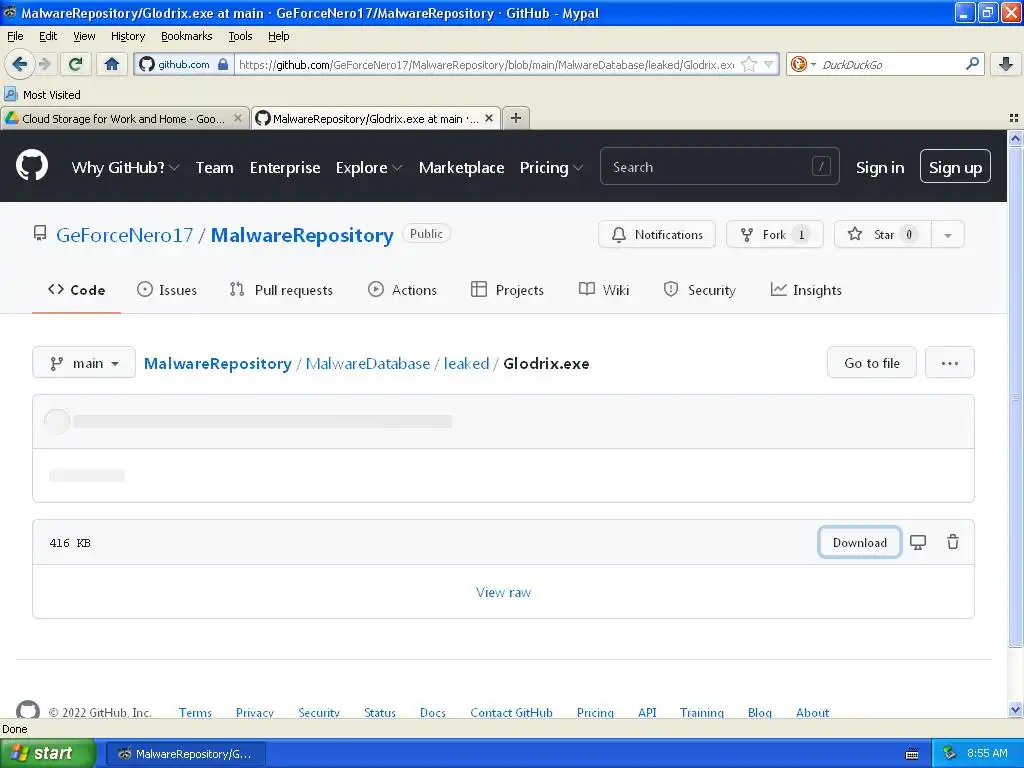1024x768 pixels.
Task: Open the Bookmarks menu
Action: click(187, 36)
